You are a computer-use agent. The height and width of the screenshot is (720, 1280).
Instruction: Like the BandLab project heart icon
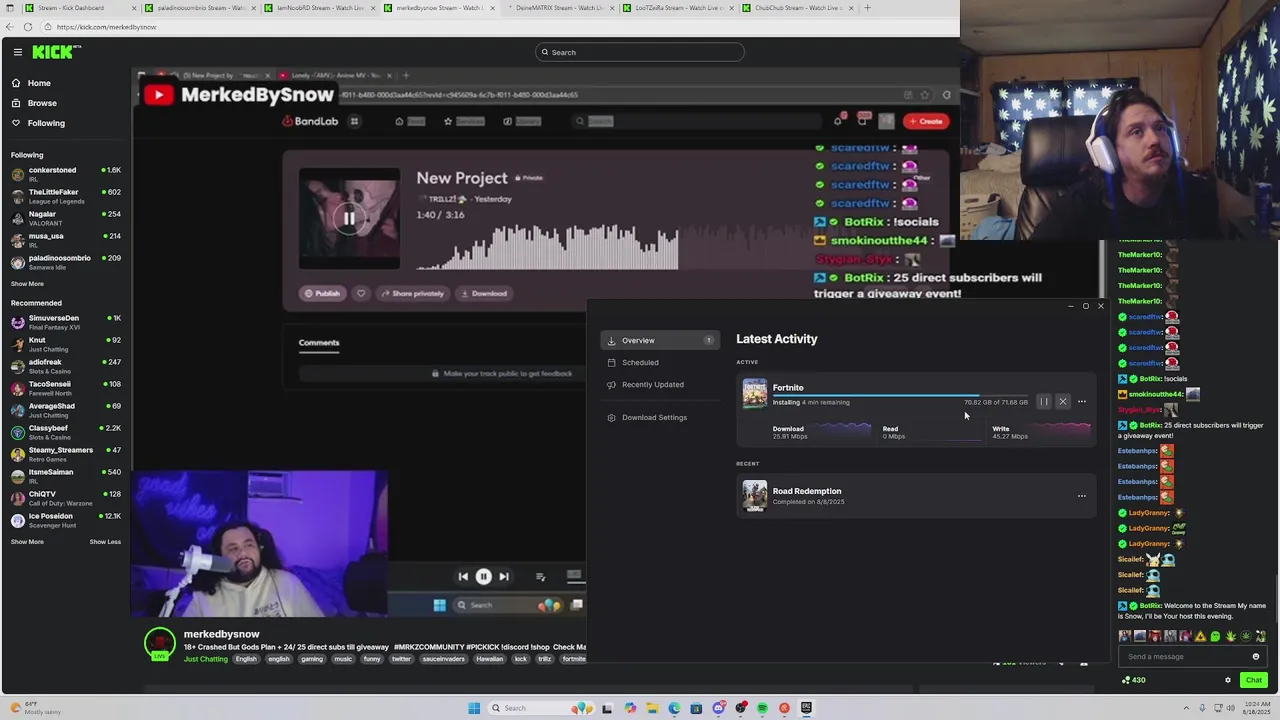(x=361, y=293)
